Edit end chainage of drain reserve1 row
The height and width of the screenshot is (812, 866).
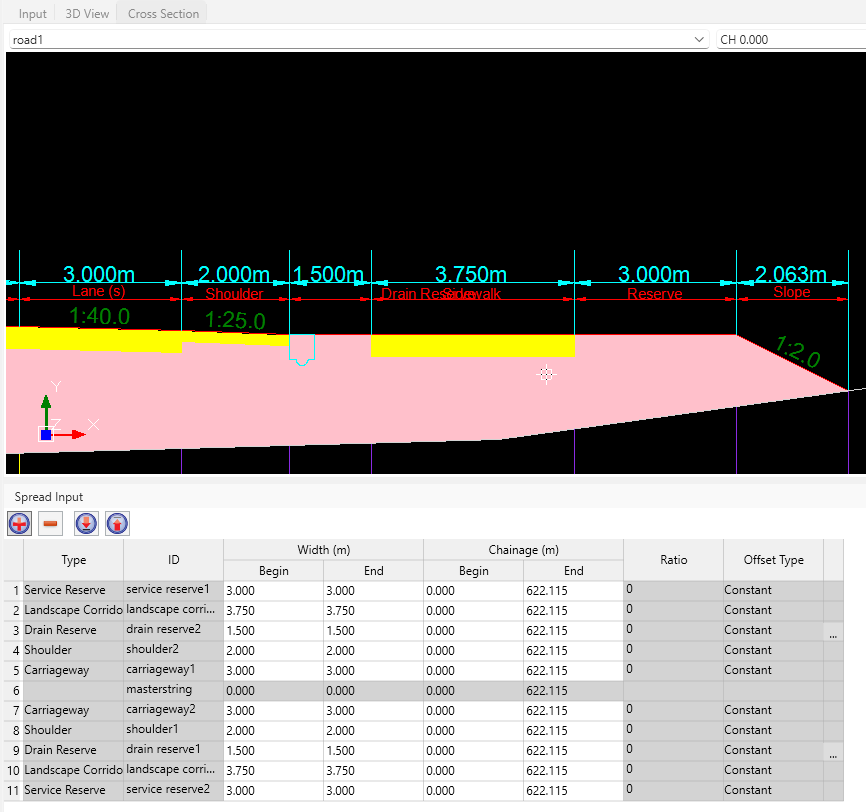573,750
